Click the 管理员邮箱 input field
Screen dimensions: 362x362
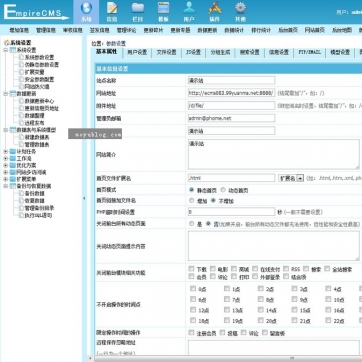(x=231, y=118)
